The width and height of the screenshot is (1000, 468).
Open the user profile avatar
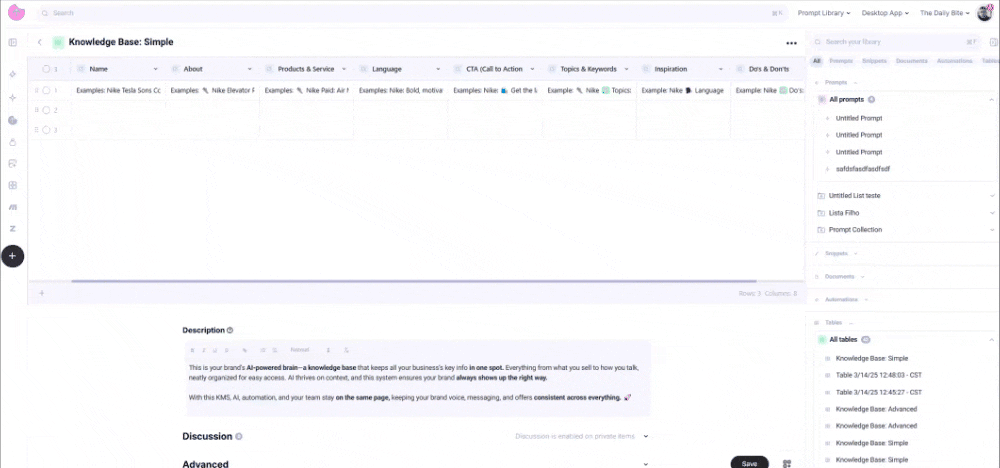(985, 13)
